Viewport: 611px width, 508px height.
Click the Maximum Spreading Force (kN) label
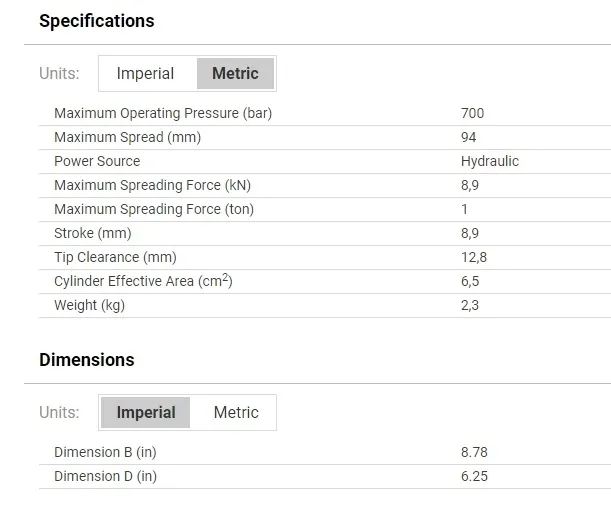point(152,185)
